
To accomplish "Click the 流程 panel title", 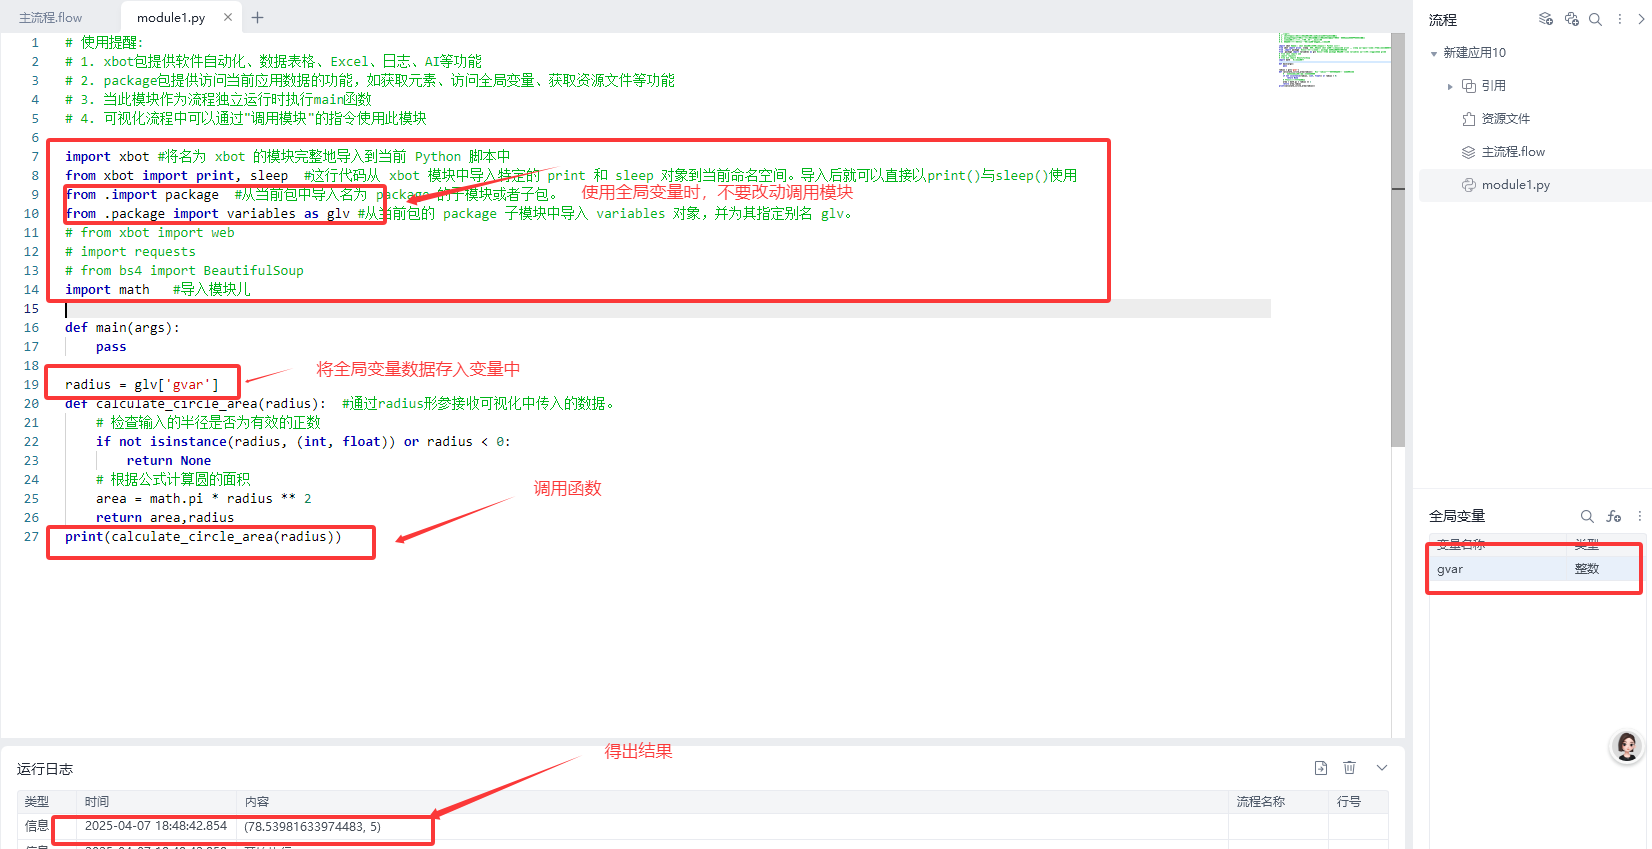I will (1442, 20).
